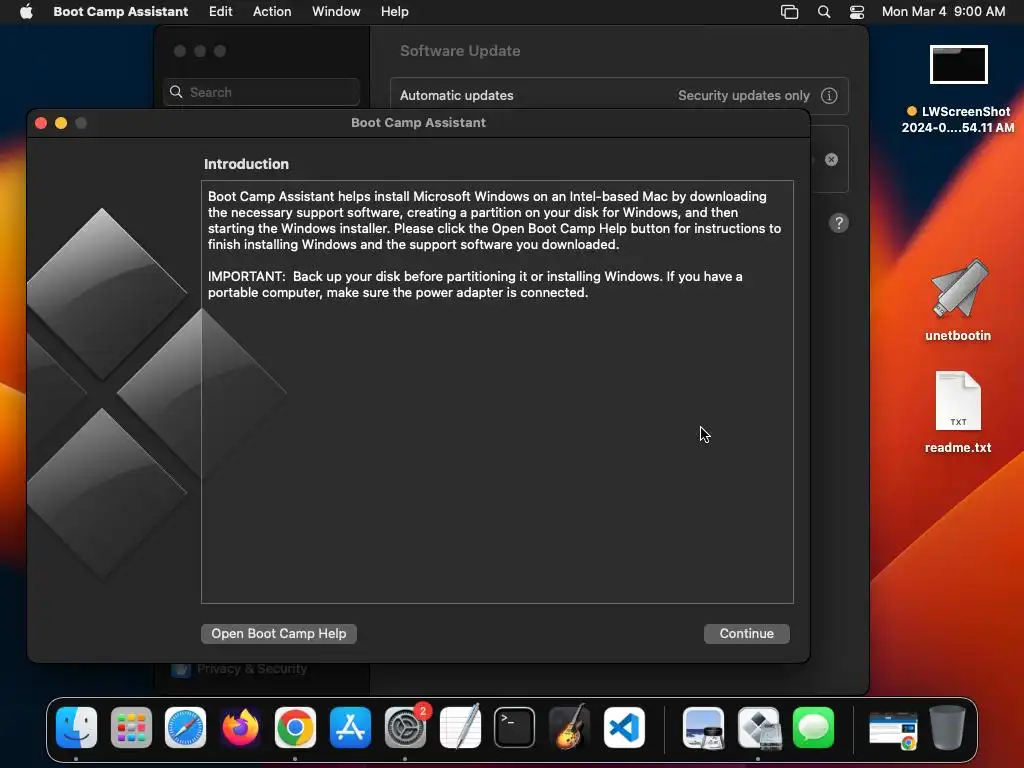Open the Boot Camp Assistant app menu
This screenshot has height=768, width=1024.
point(120,11)
